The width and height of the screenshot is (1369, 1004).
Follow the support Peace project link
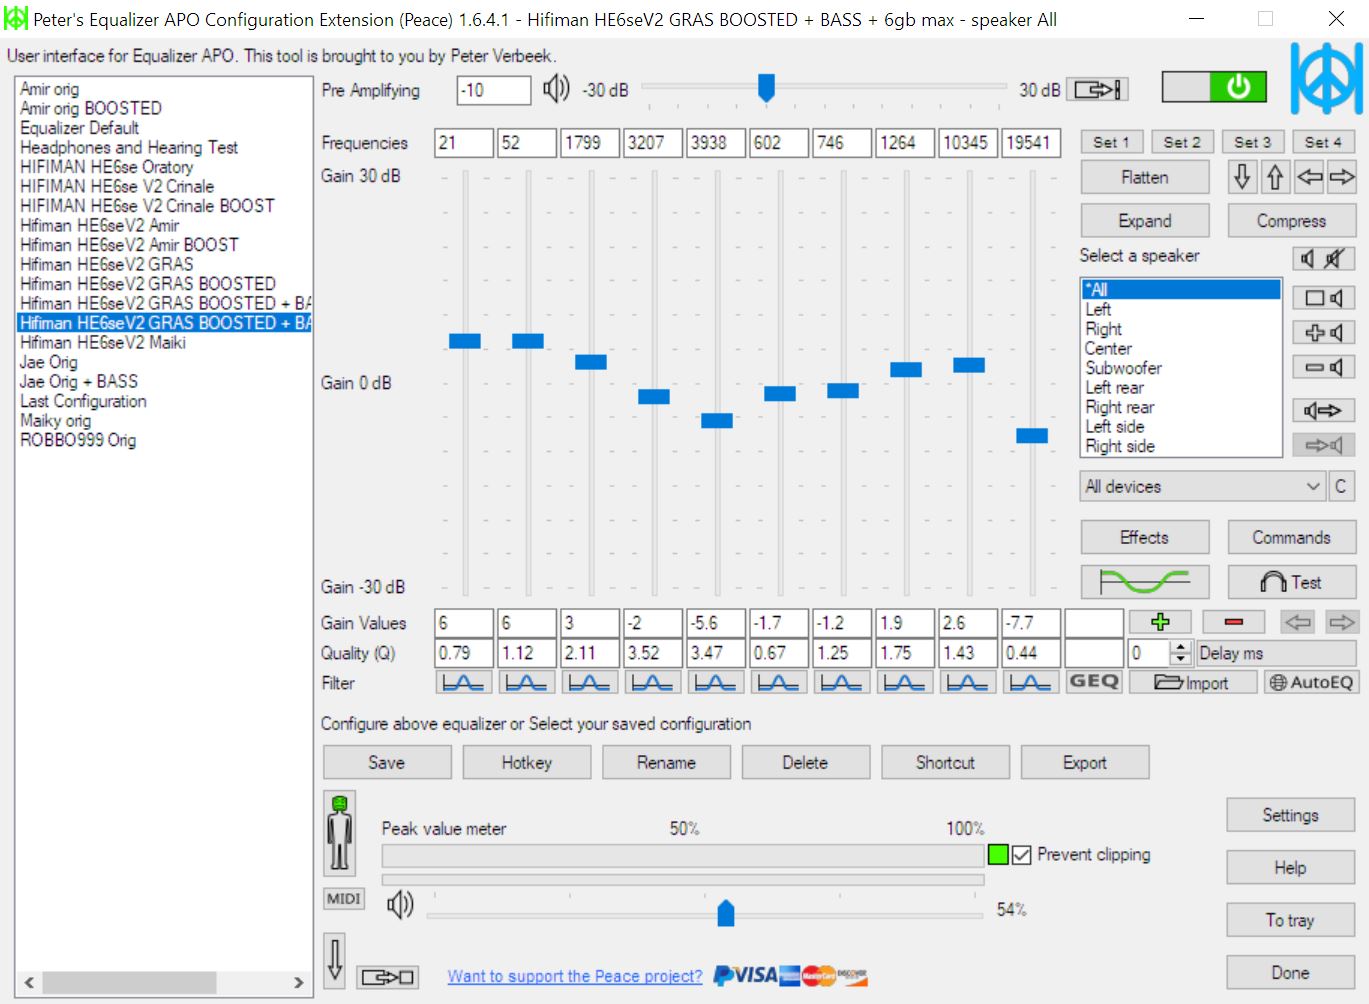[575, 976]
